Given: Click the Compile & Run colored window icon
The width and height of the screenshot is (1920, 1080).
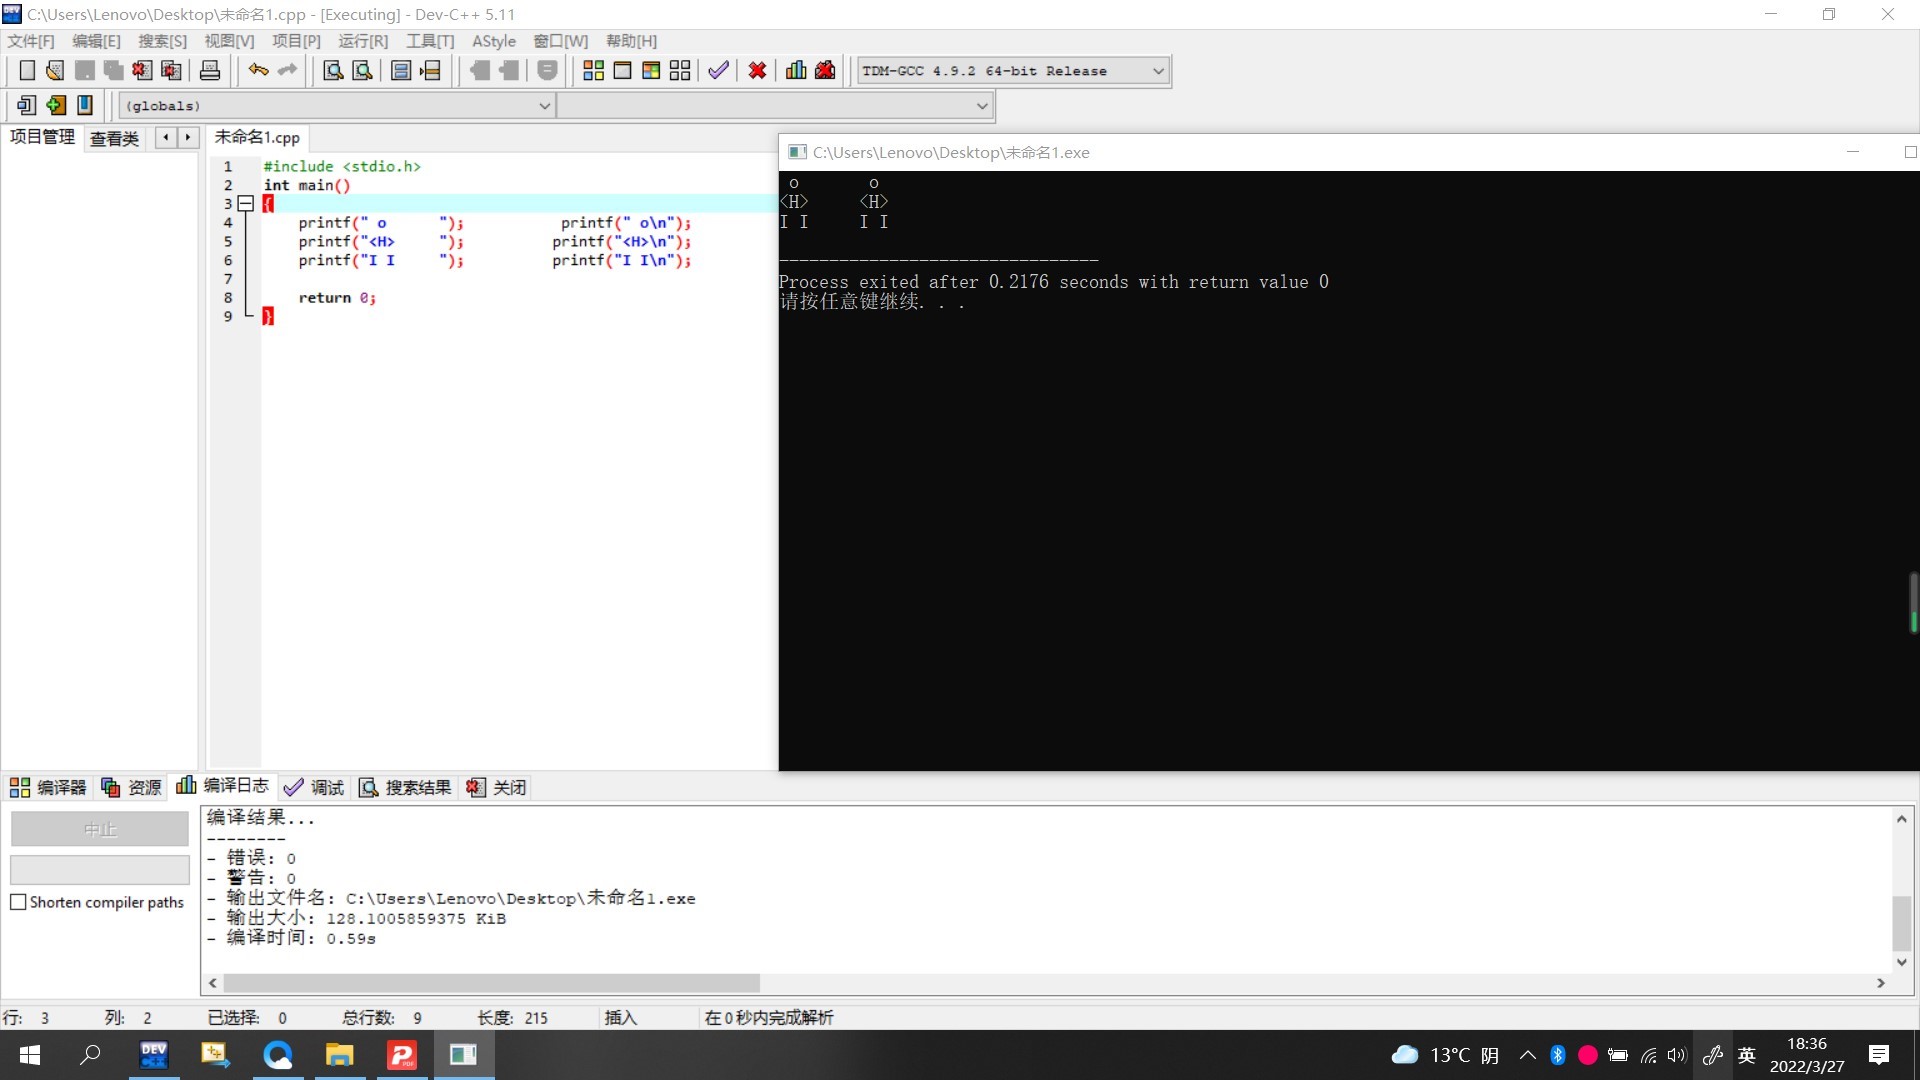Looking at the screenshot, I should [x=651, y=70].
